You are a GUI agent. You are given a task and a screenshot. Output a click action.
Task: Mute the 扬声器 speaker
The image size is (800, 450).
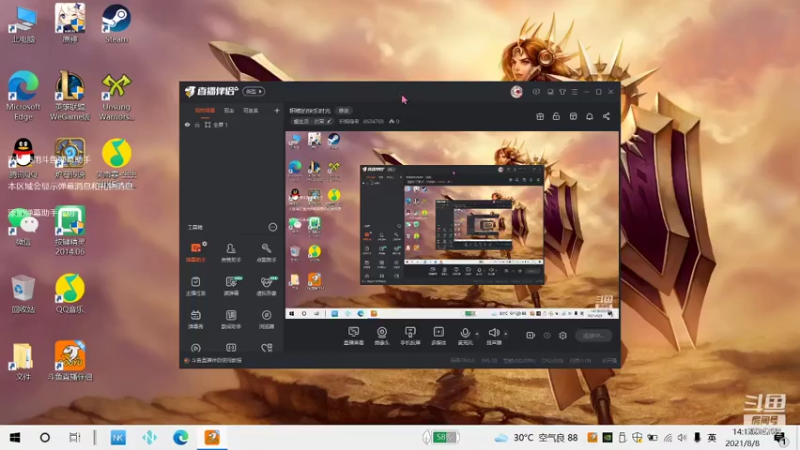point(493,336)
